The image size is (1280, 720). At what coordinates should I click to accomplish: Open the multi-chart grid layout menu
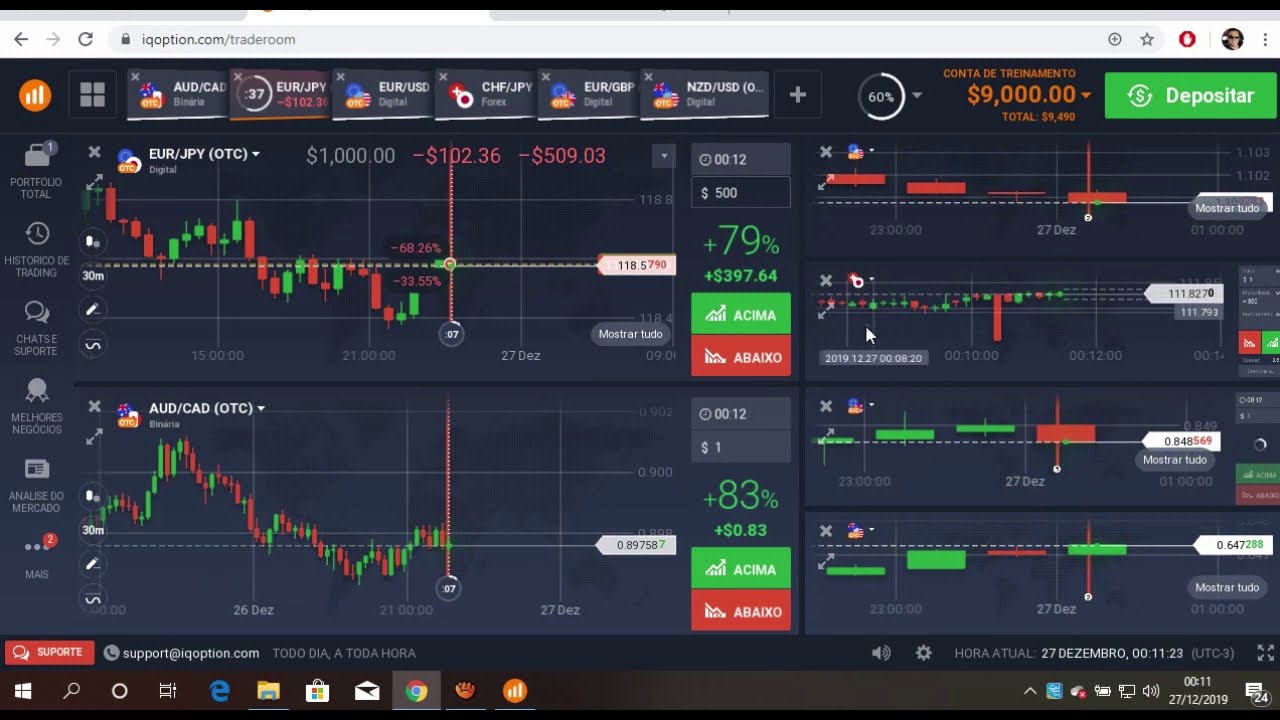[x=93, y=95]
